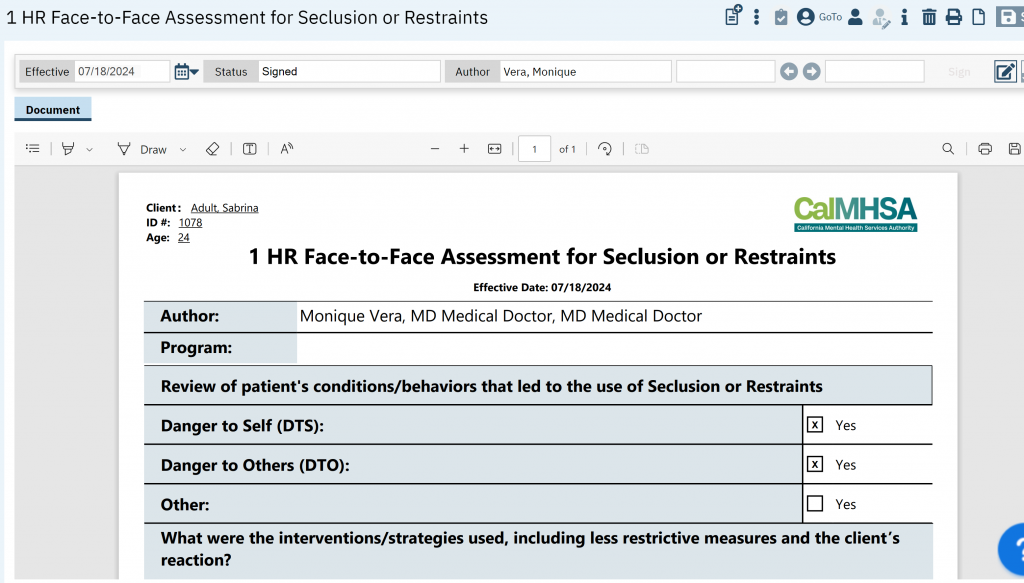The width and height of the screenshot is (1024, 583).
Task: Click the page number input field
Action: (x=534, y=148)
